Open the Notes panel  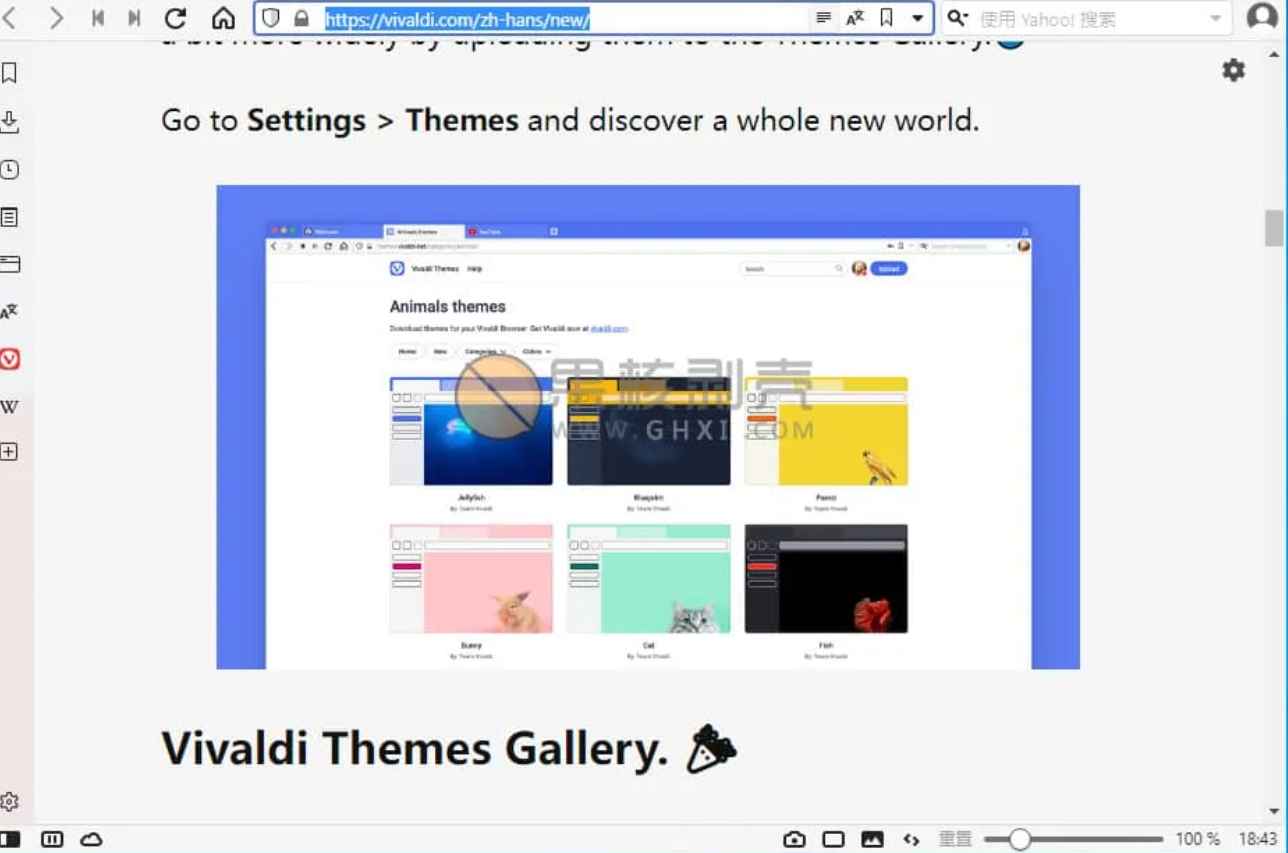click(x=10, y=217)
